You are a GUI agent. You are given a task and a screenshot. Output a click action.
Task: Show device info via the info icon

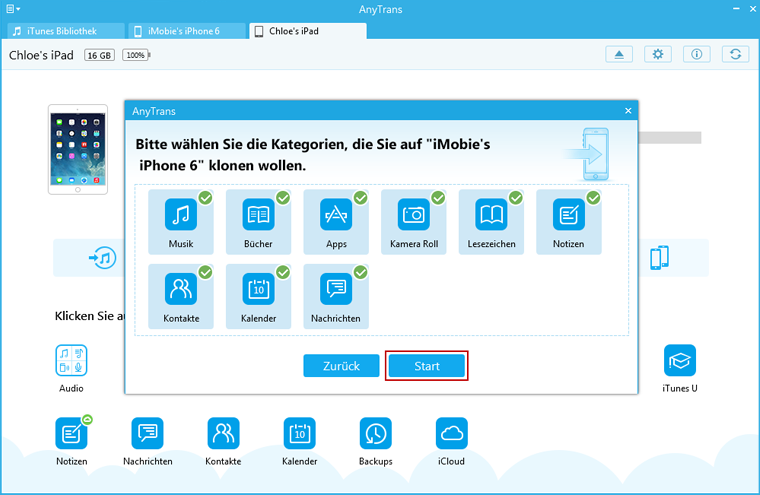[697, 54]
